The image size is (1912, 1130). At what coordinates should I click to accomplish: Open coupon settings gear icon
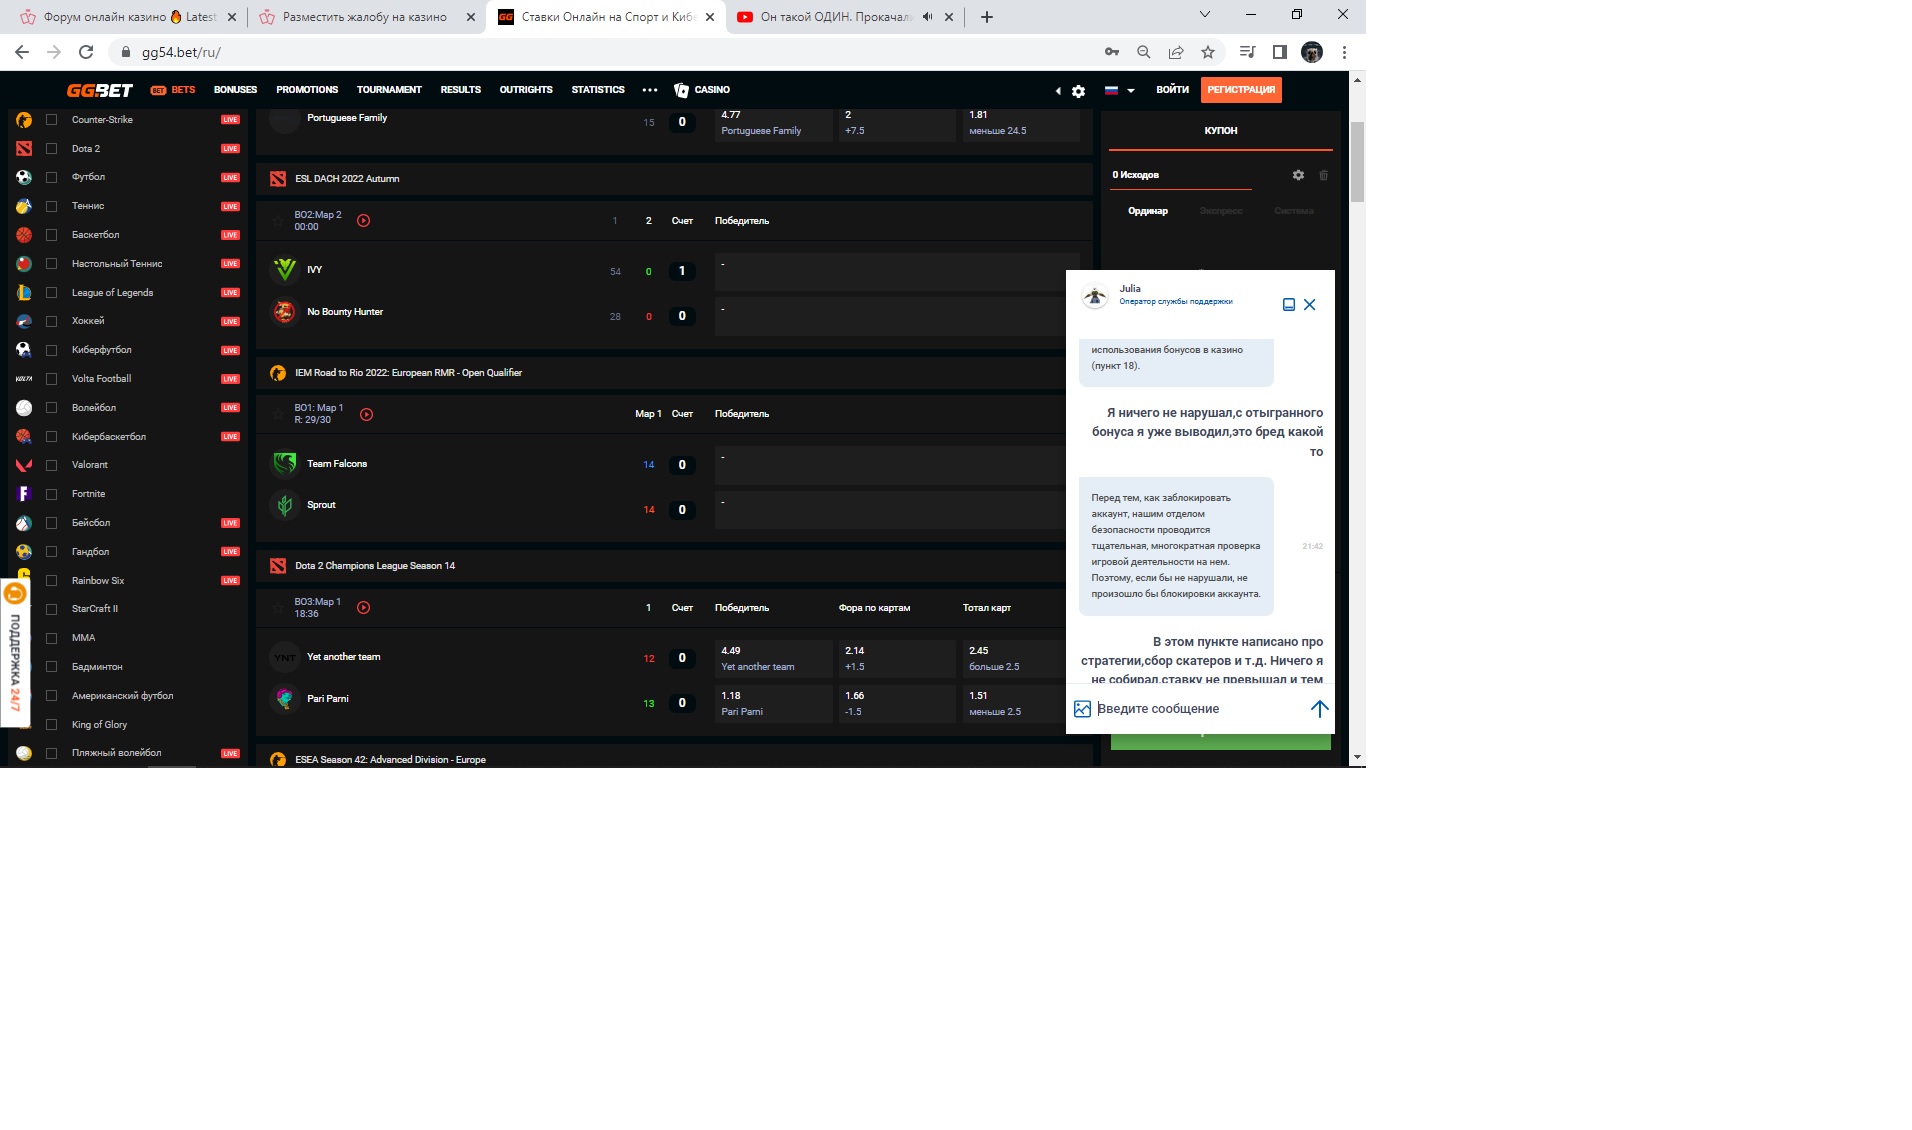(1298, 175)
